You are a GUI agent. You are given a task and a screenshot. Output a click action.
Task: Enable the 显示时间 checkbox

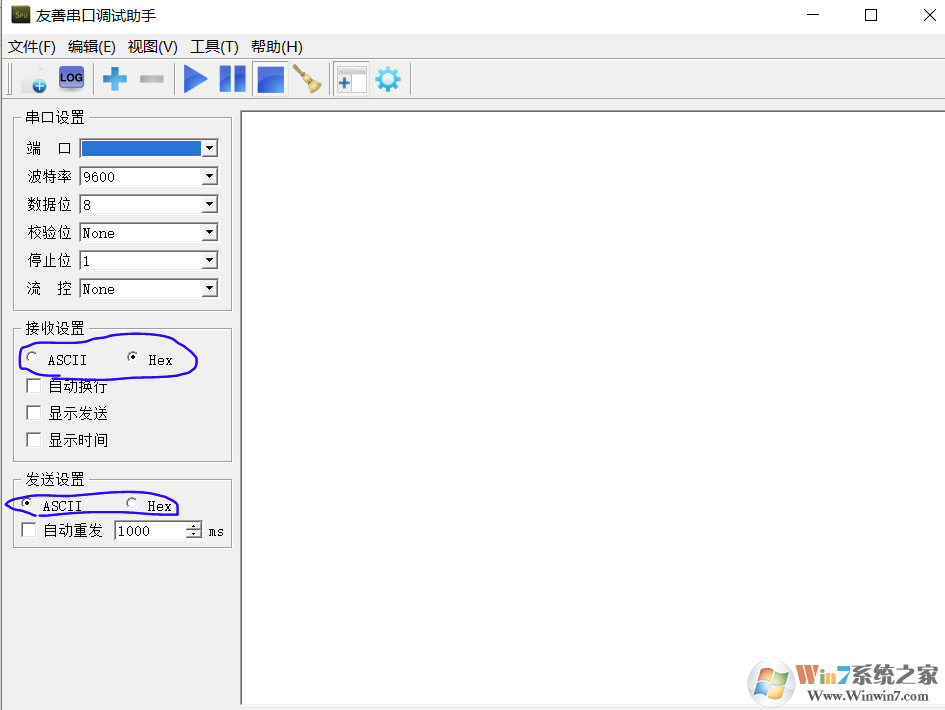coord(34,440)
